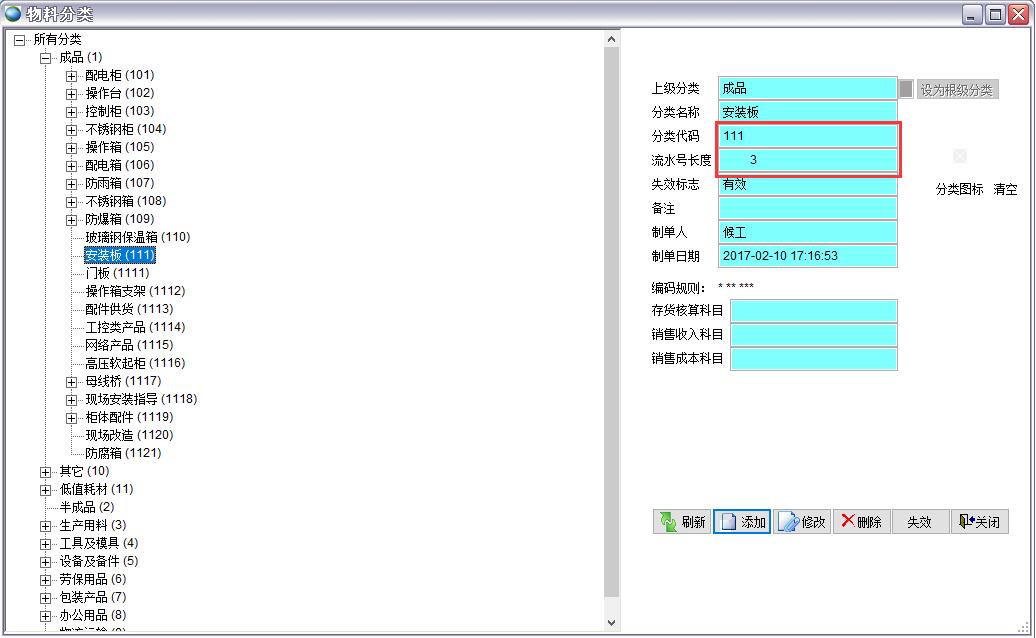
Task: Click the 关闭 close door button
Action: (979, 521)
